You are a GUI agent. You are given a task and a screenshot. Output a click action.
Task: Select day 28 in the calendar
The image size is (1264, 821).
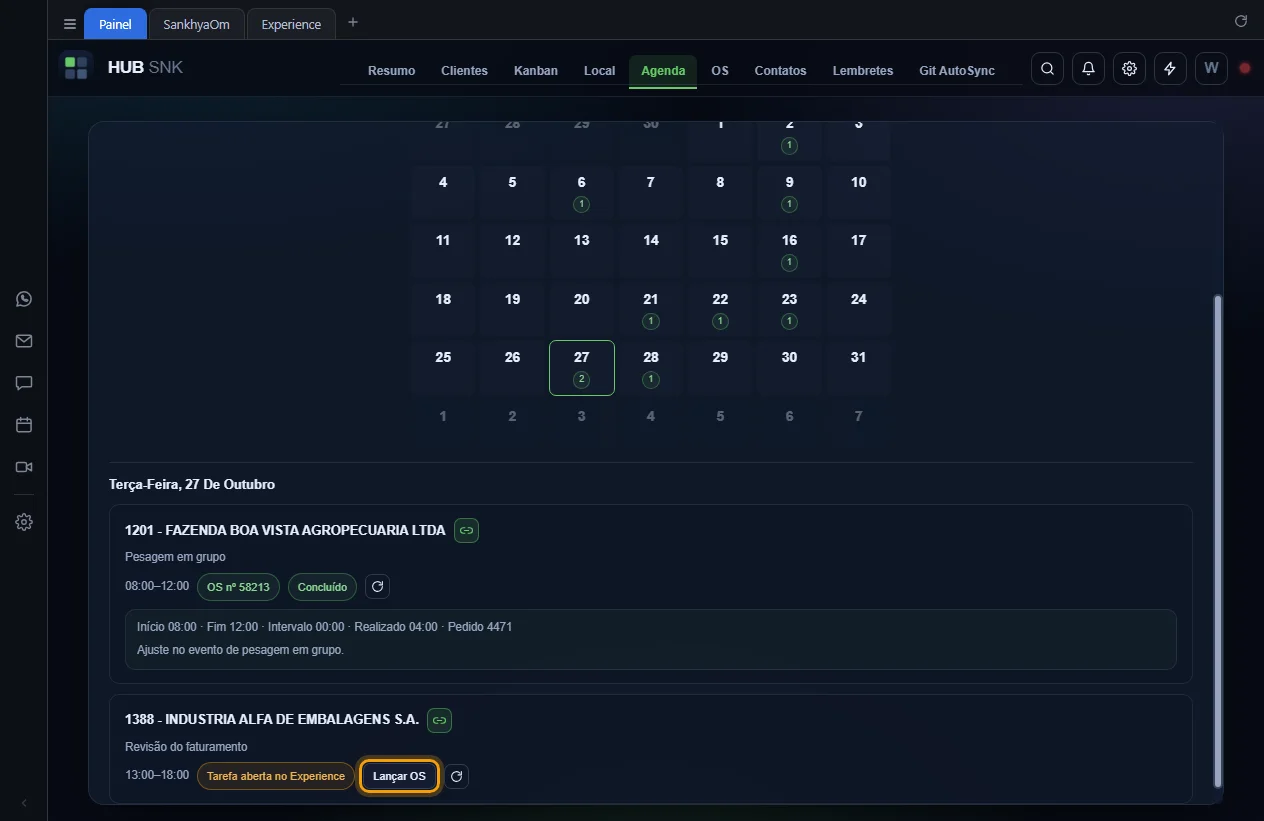point(651,368)
